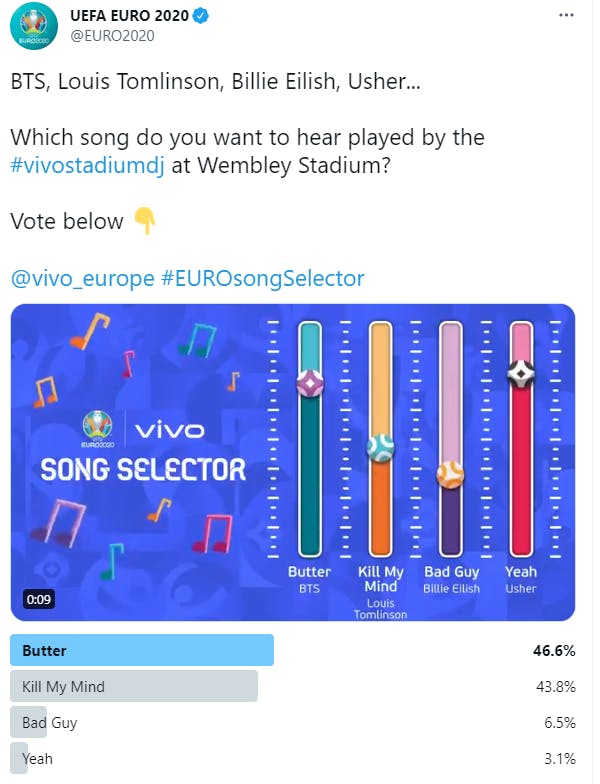The width and height of the screenshot is (600, 784).
Task: Open the @EURO2020 handle link
Action: pyautogui.click(x=112, y=36)
